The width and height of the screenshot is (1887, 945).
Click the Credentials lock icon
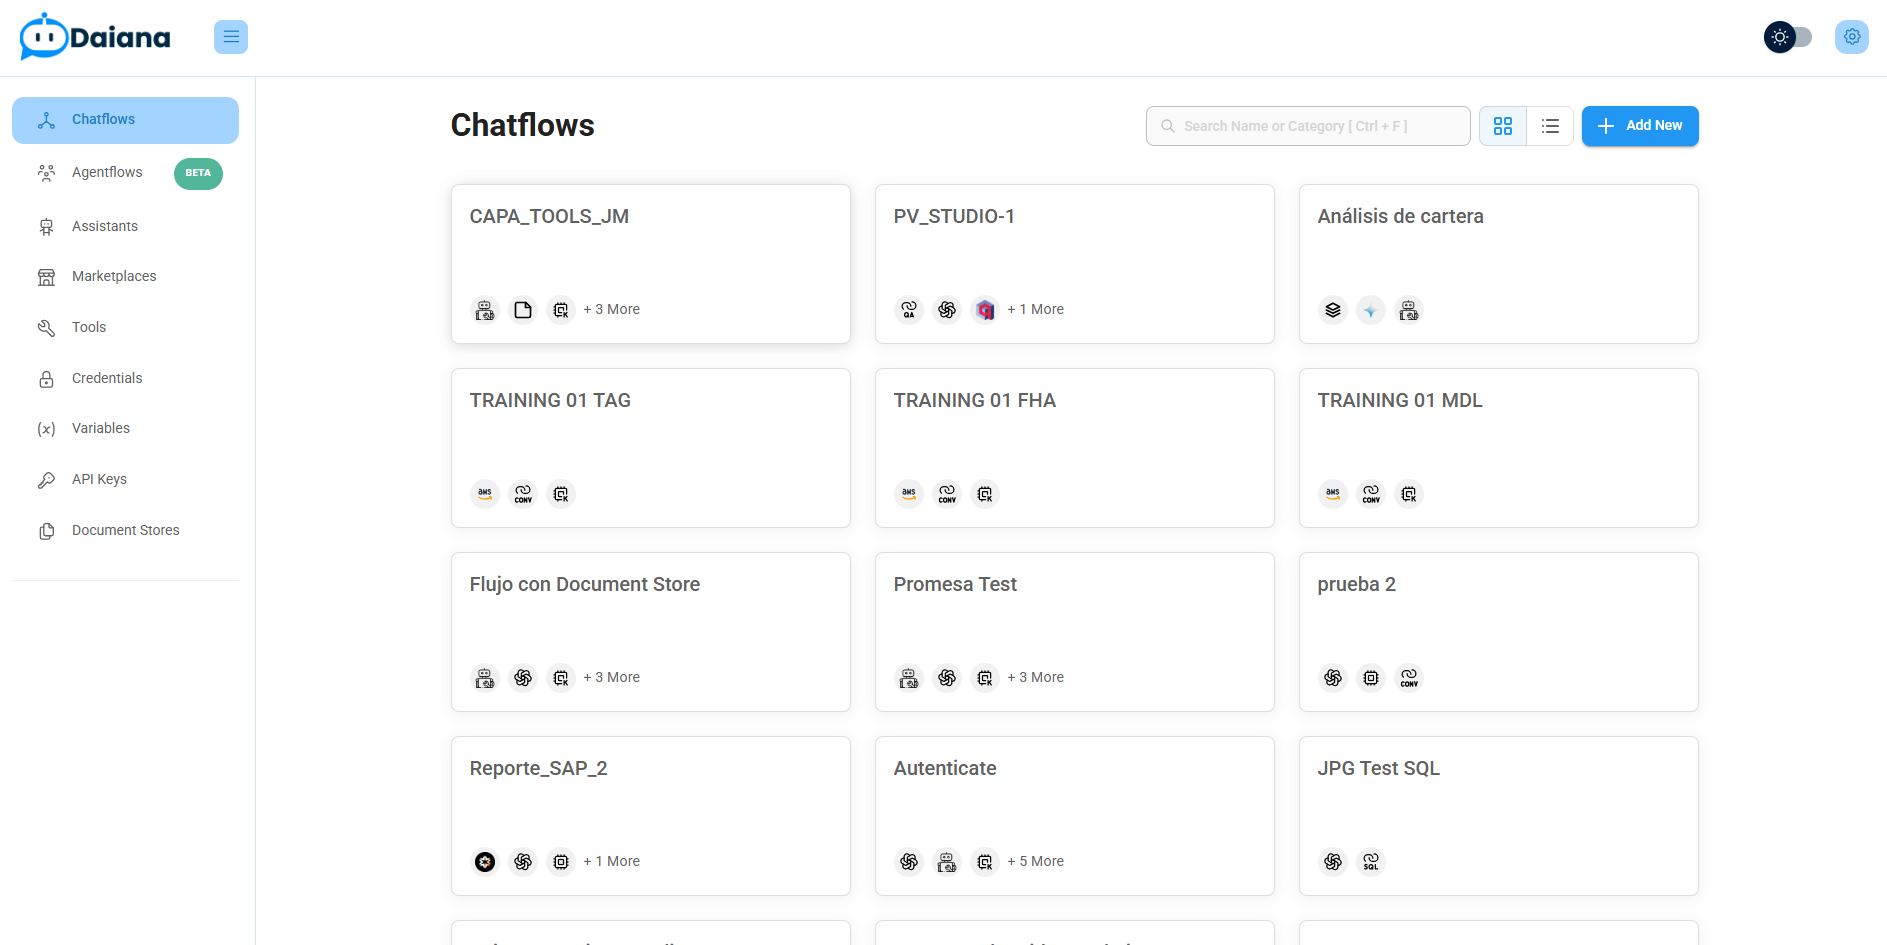(46, 379)
